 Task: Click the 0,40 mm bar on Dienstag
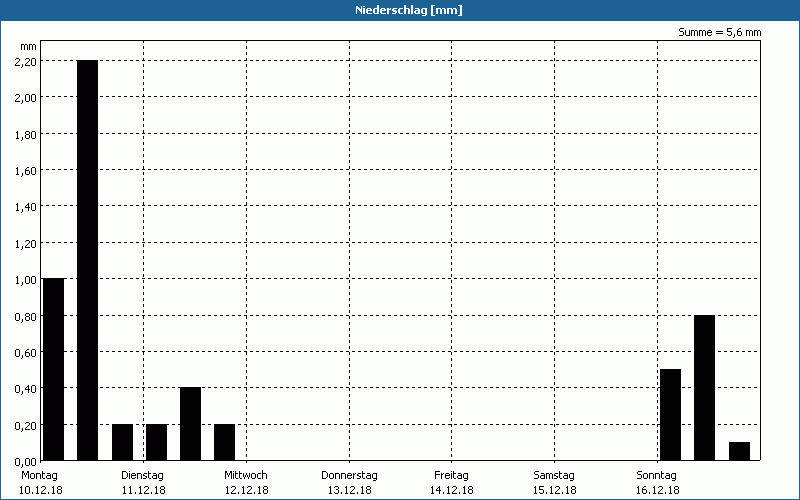(190, 424)
